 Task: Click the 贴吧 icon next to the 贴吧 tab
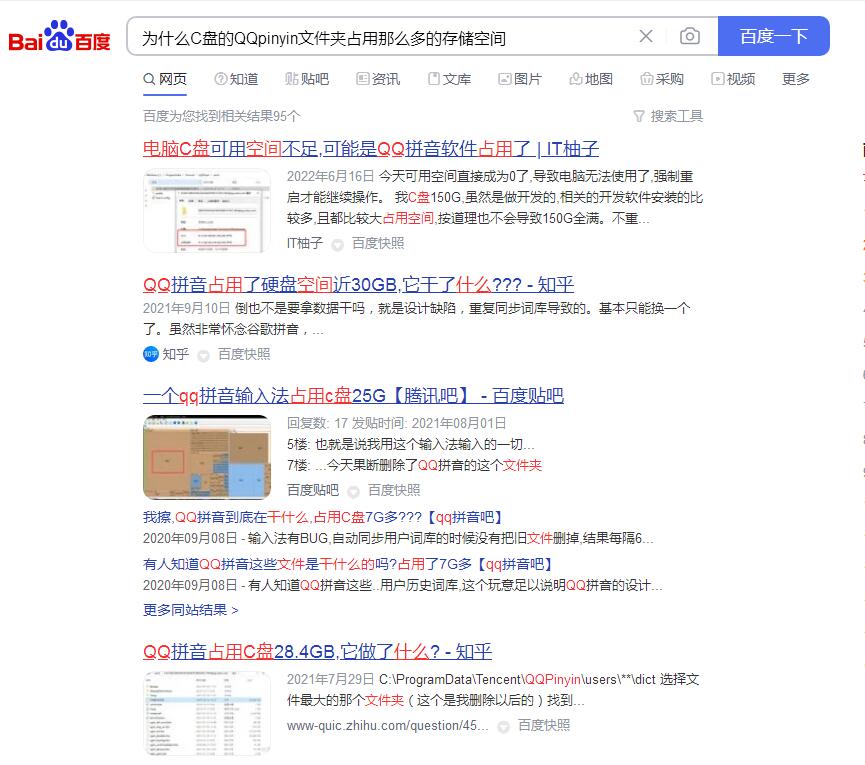[291, 79]
